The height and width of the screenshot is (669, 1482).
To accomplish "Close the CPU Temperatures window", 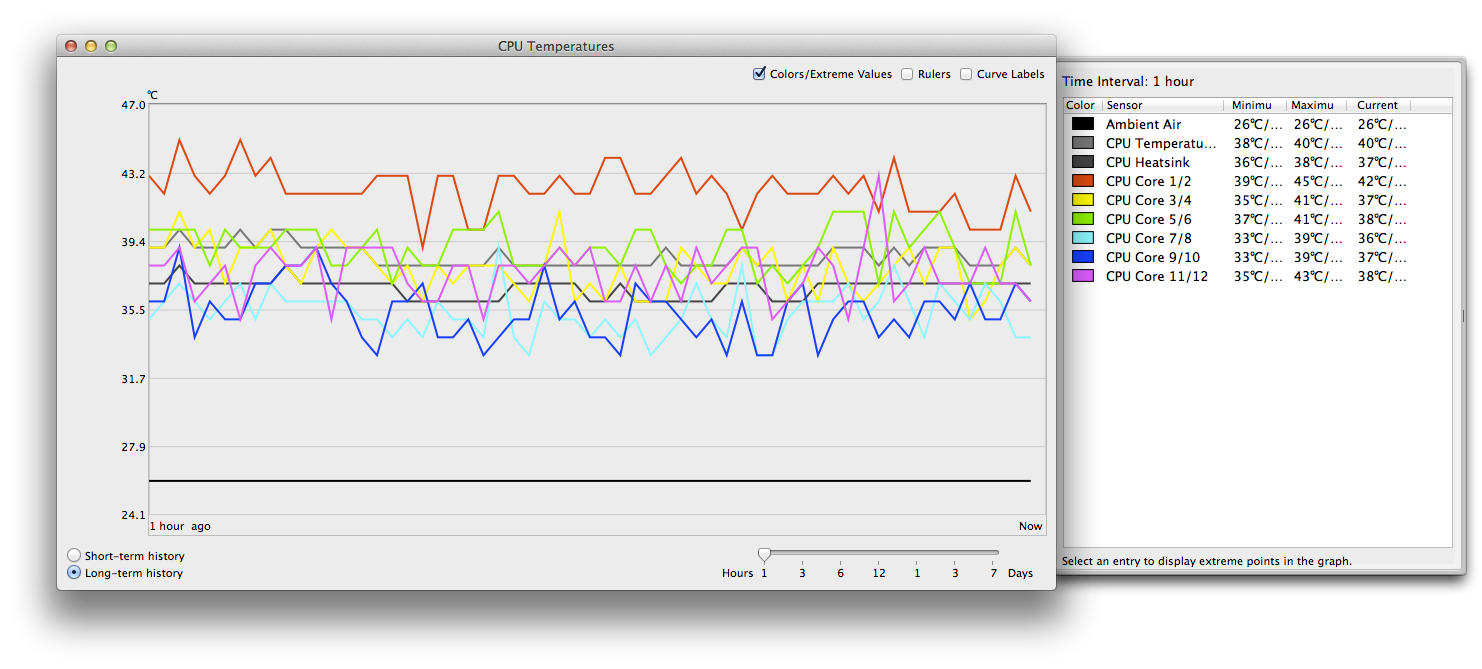I will 71,46.
